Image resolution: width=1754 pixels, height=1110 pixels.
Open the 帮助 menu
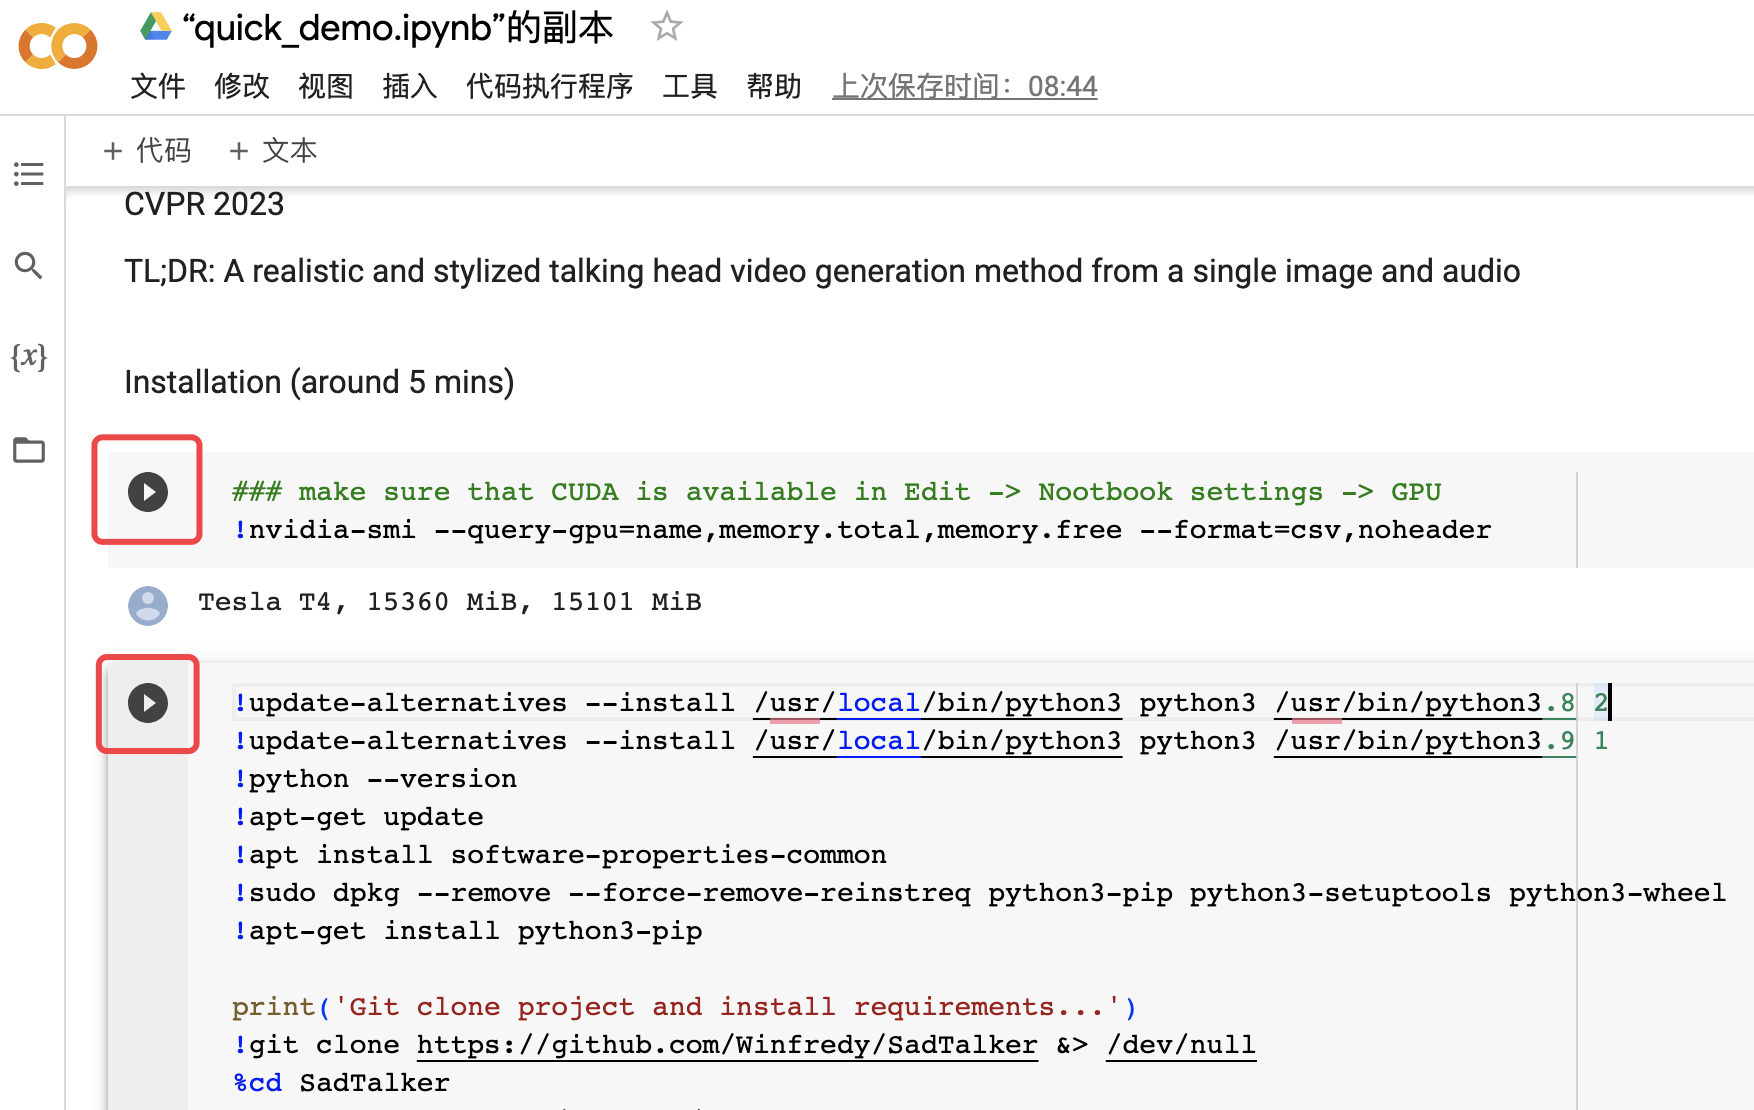click(774, 86)
